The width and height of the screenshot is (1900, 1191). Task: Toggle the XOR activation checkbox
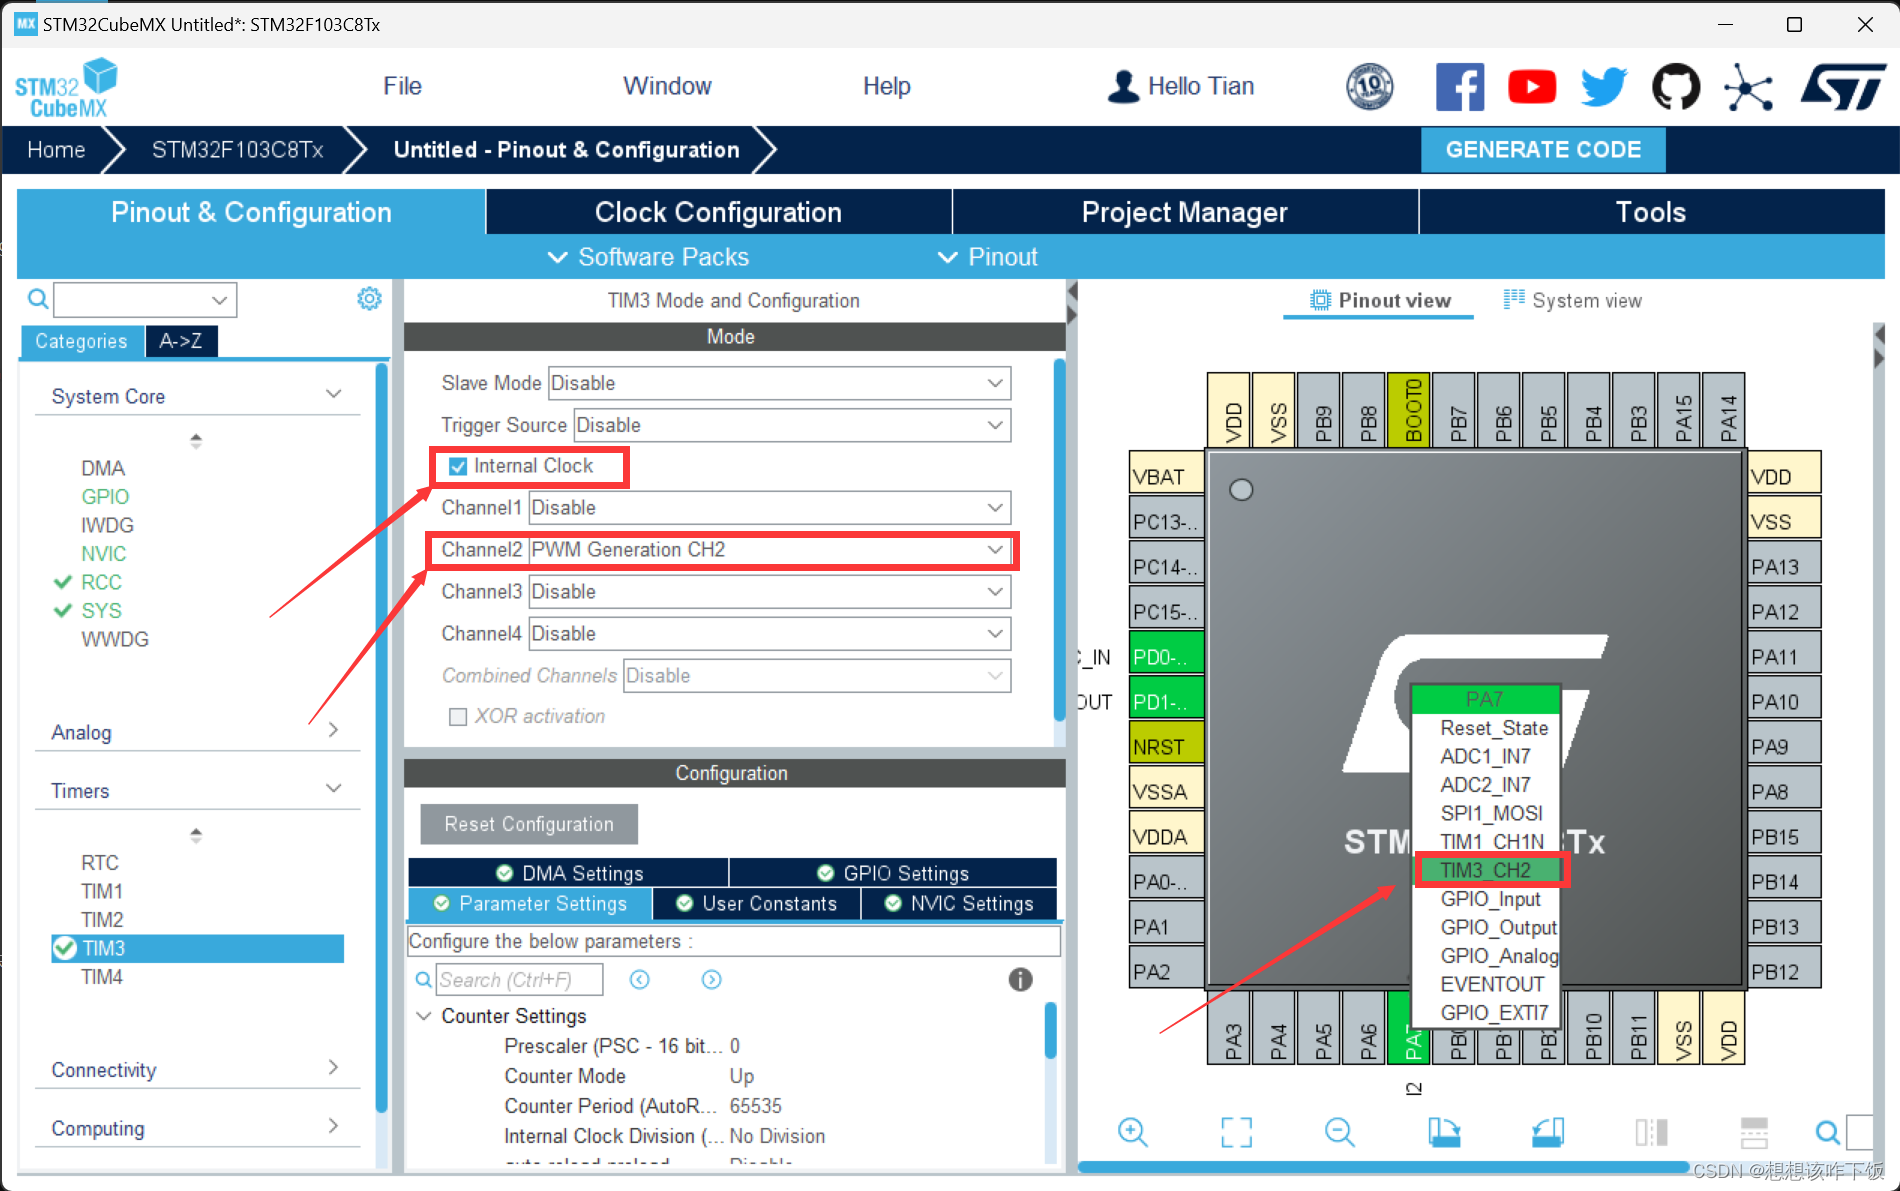tap(458, 717)
